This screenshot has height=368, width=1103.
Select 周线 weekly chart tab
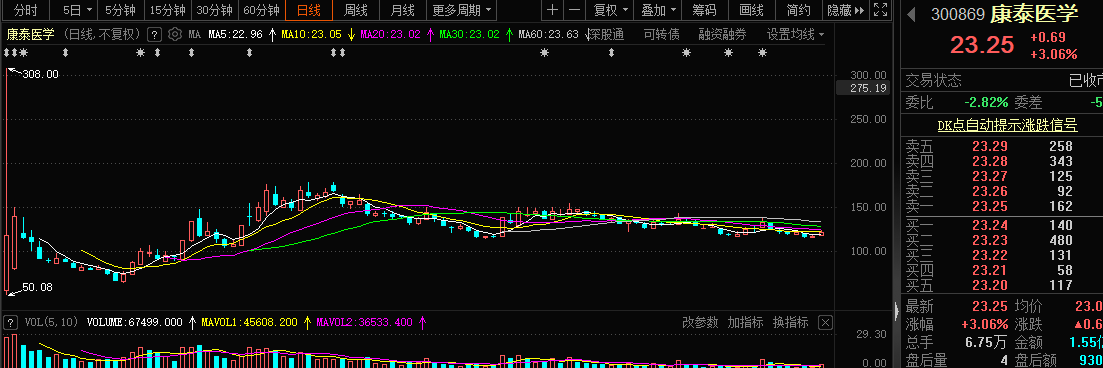355,10
